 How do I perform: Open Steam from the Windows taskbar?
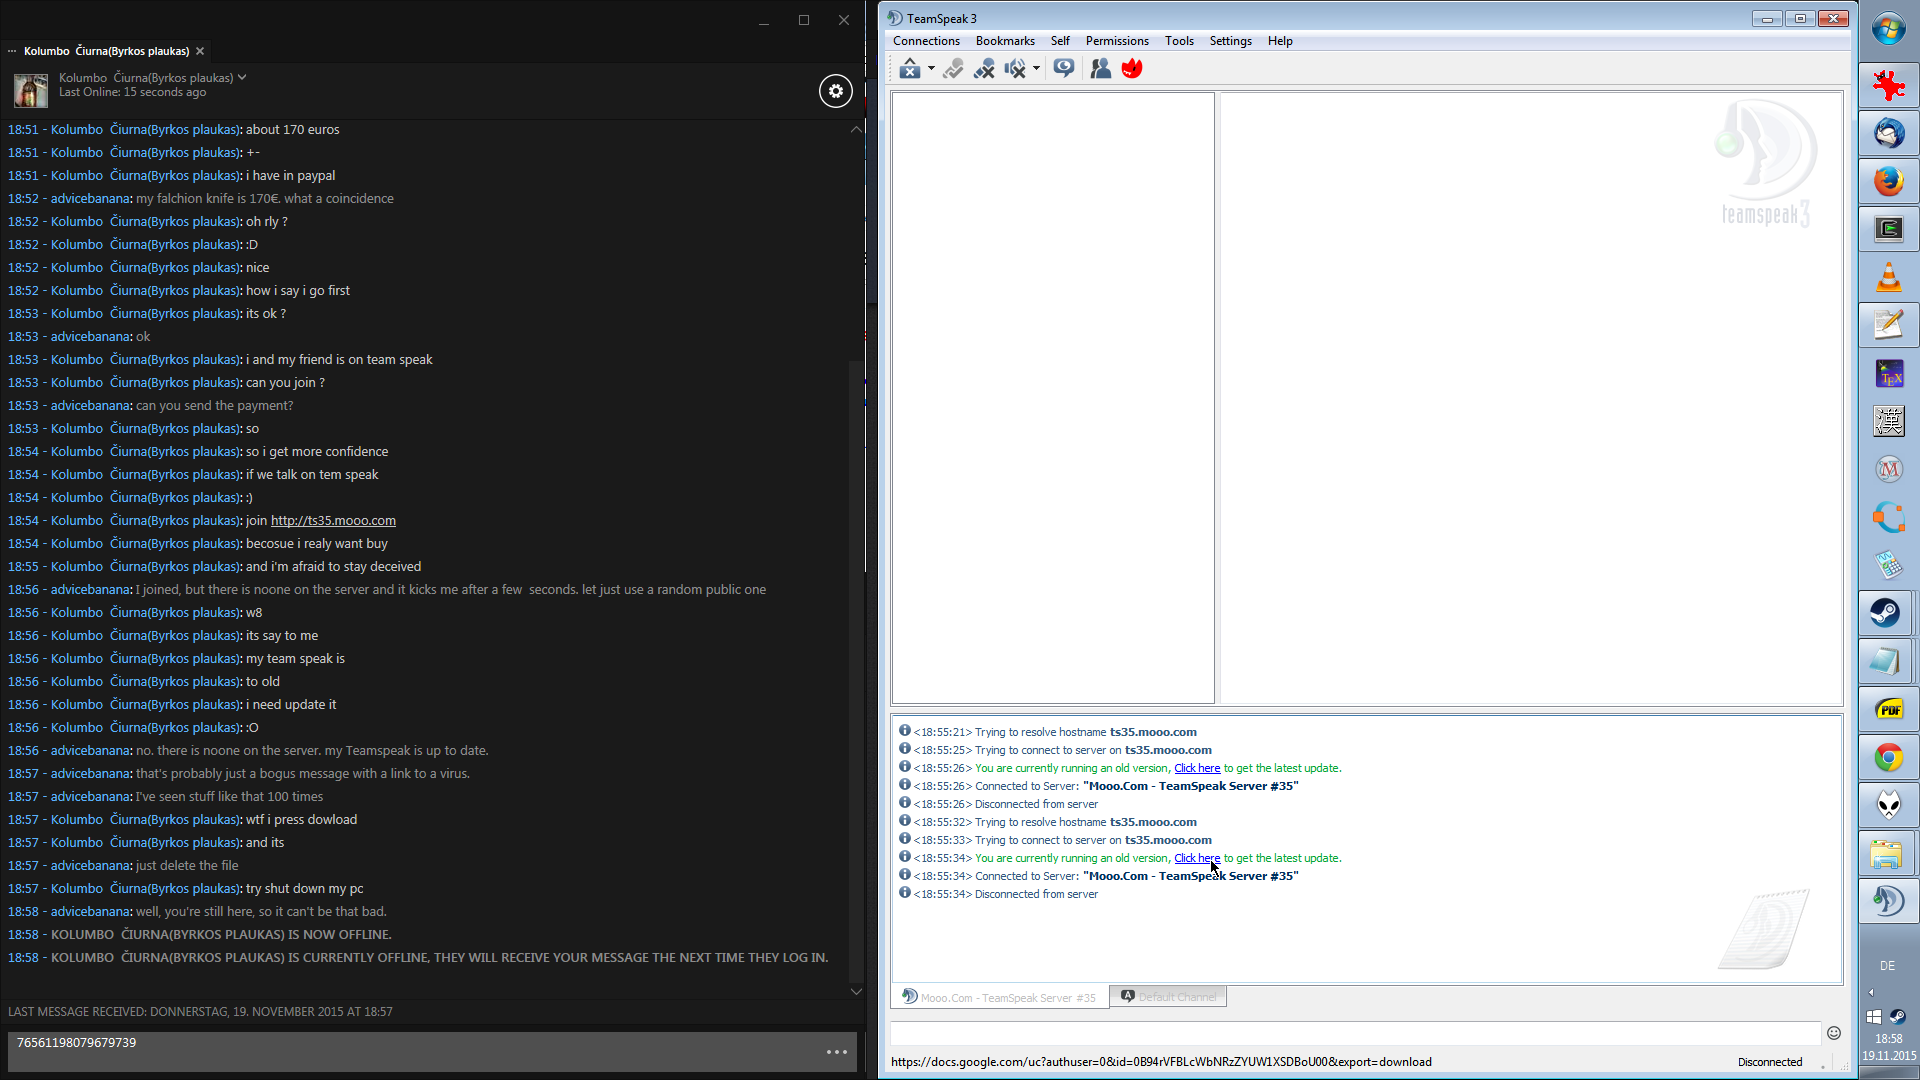[1887, 613]
